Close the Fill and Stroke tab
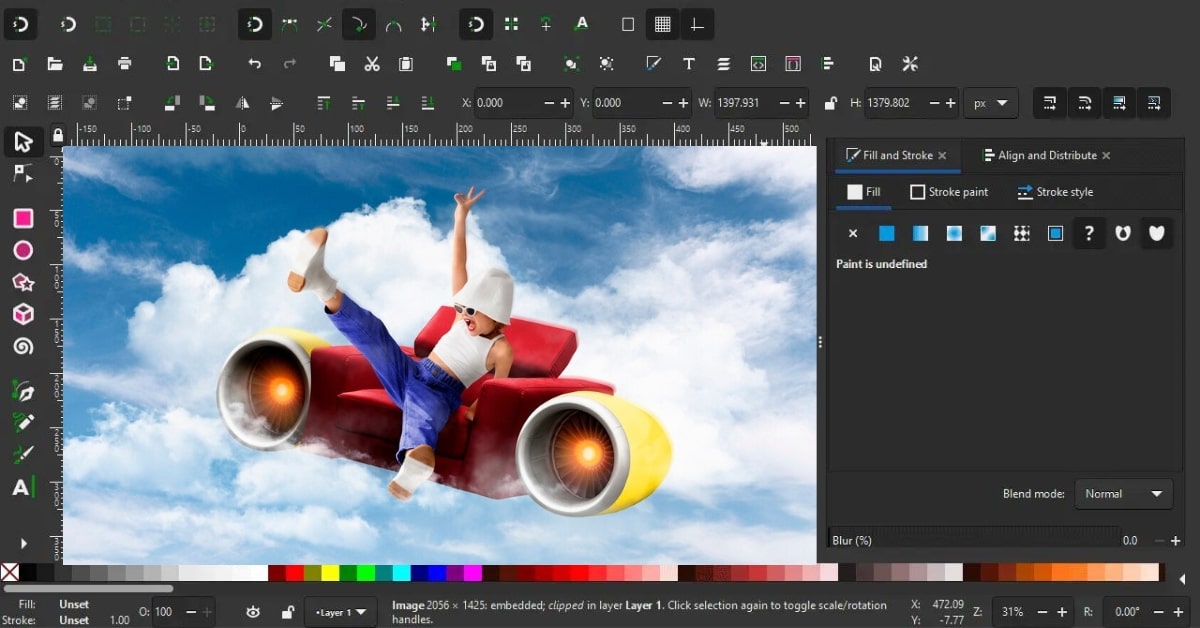Screen dimensions: 1200x628 942,156
